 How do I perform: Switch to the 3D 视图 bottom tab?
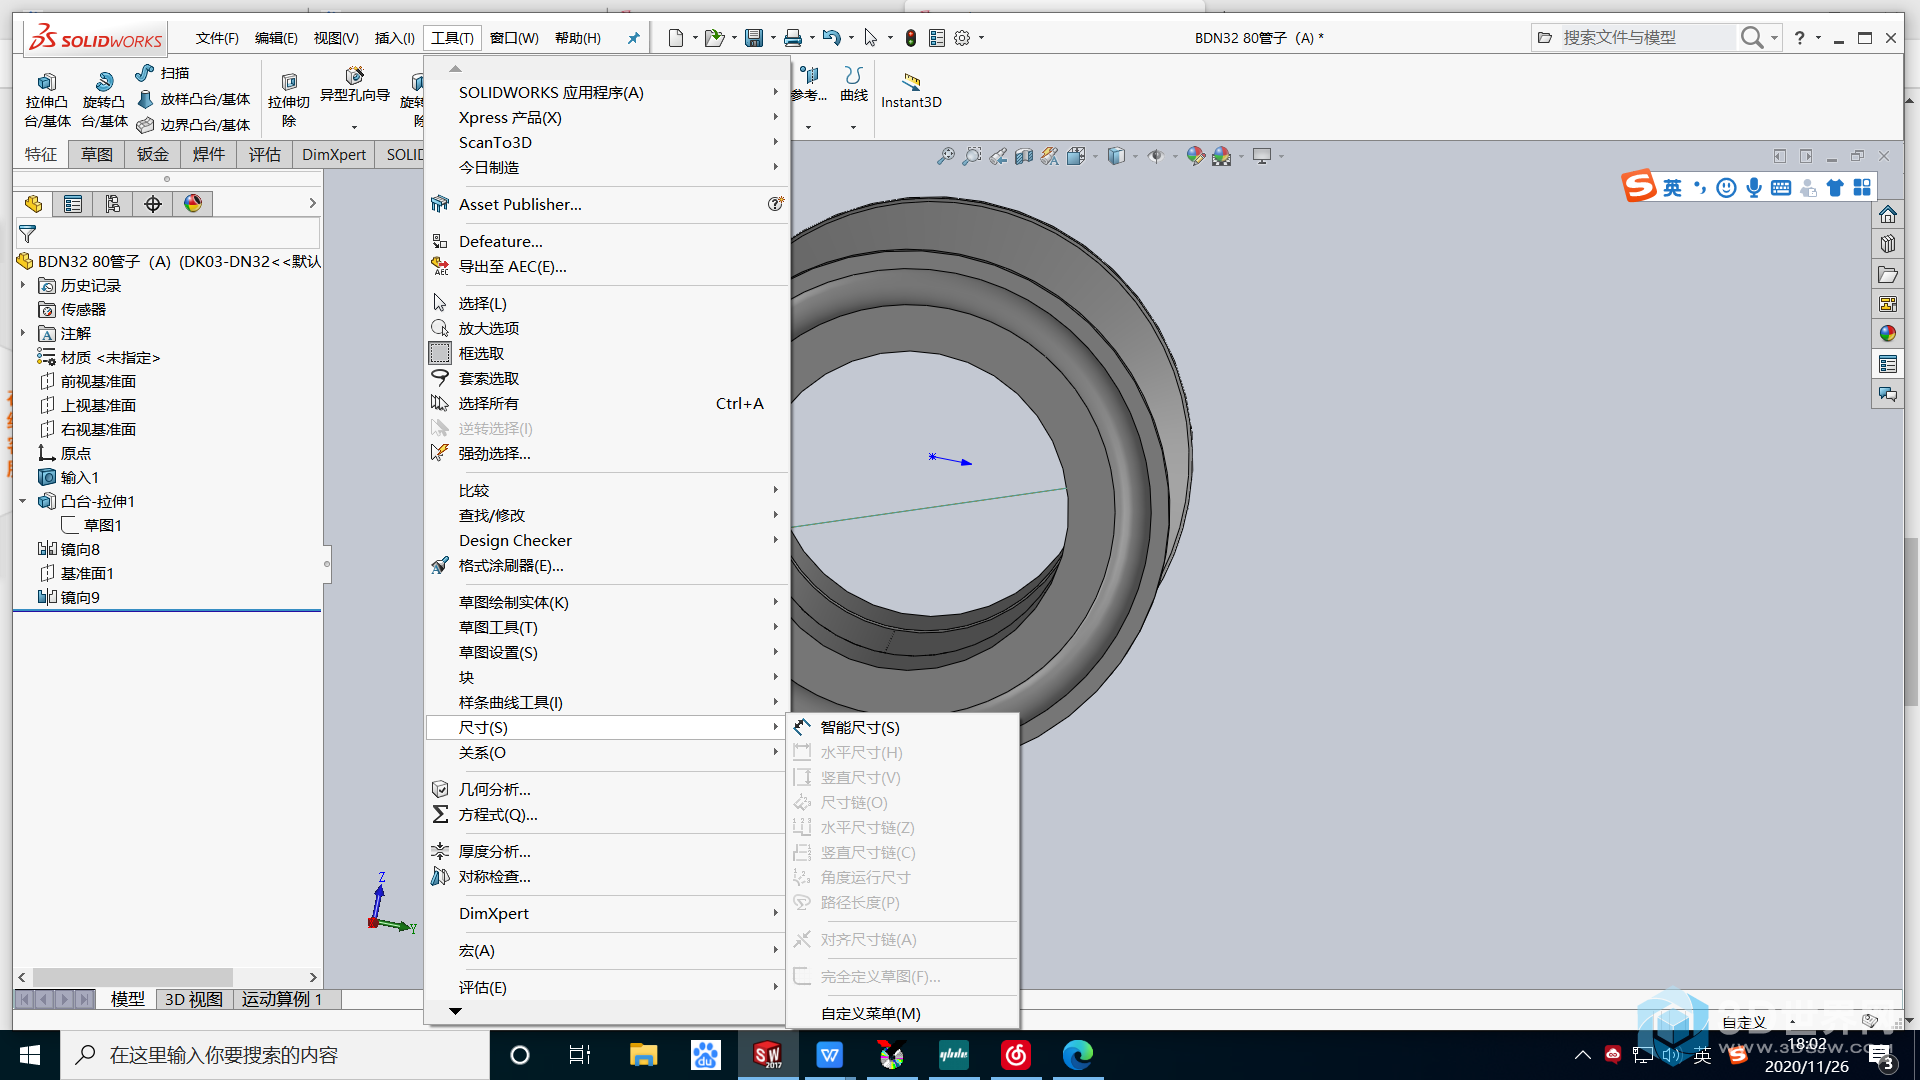[x=194, y=999]
